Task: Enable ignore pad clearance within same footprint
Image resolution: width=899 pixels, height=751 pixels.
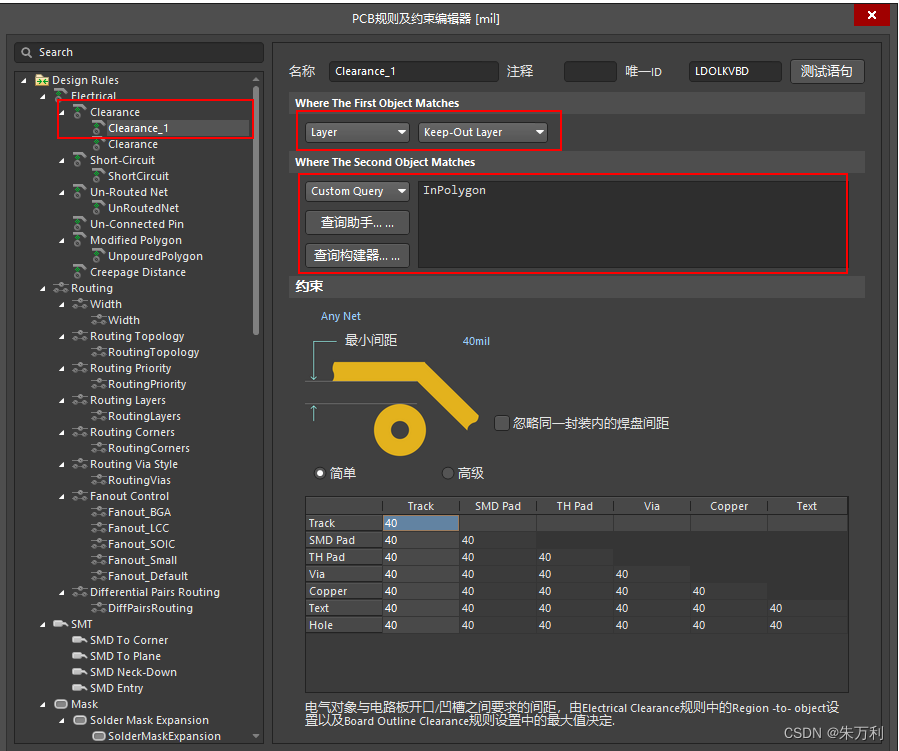Action: [x=502, y=423]
